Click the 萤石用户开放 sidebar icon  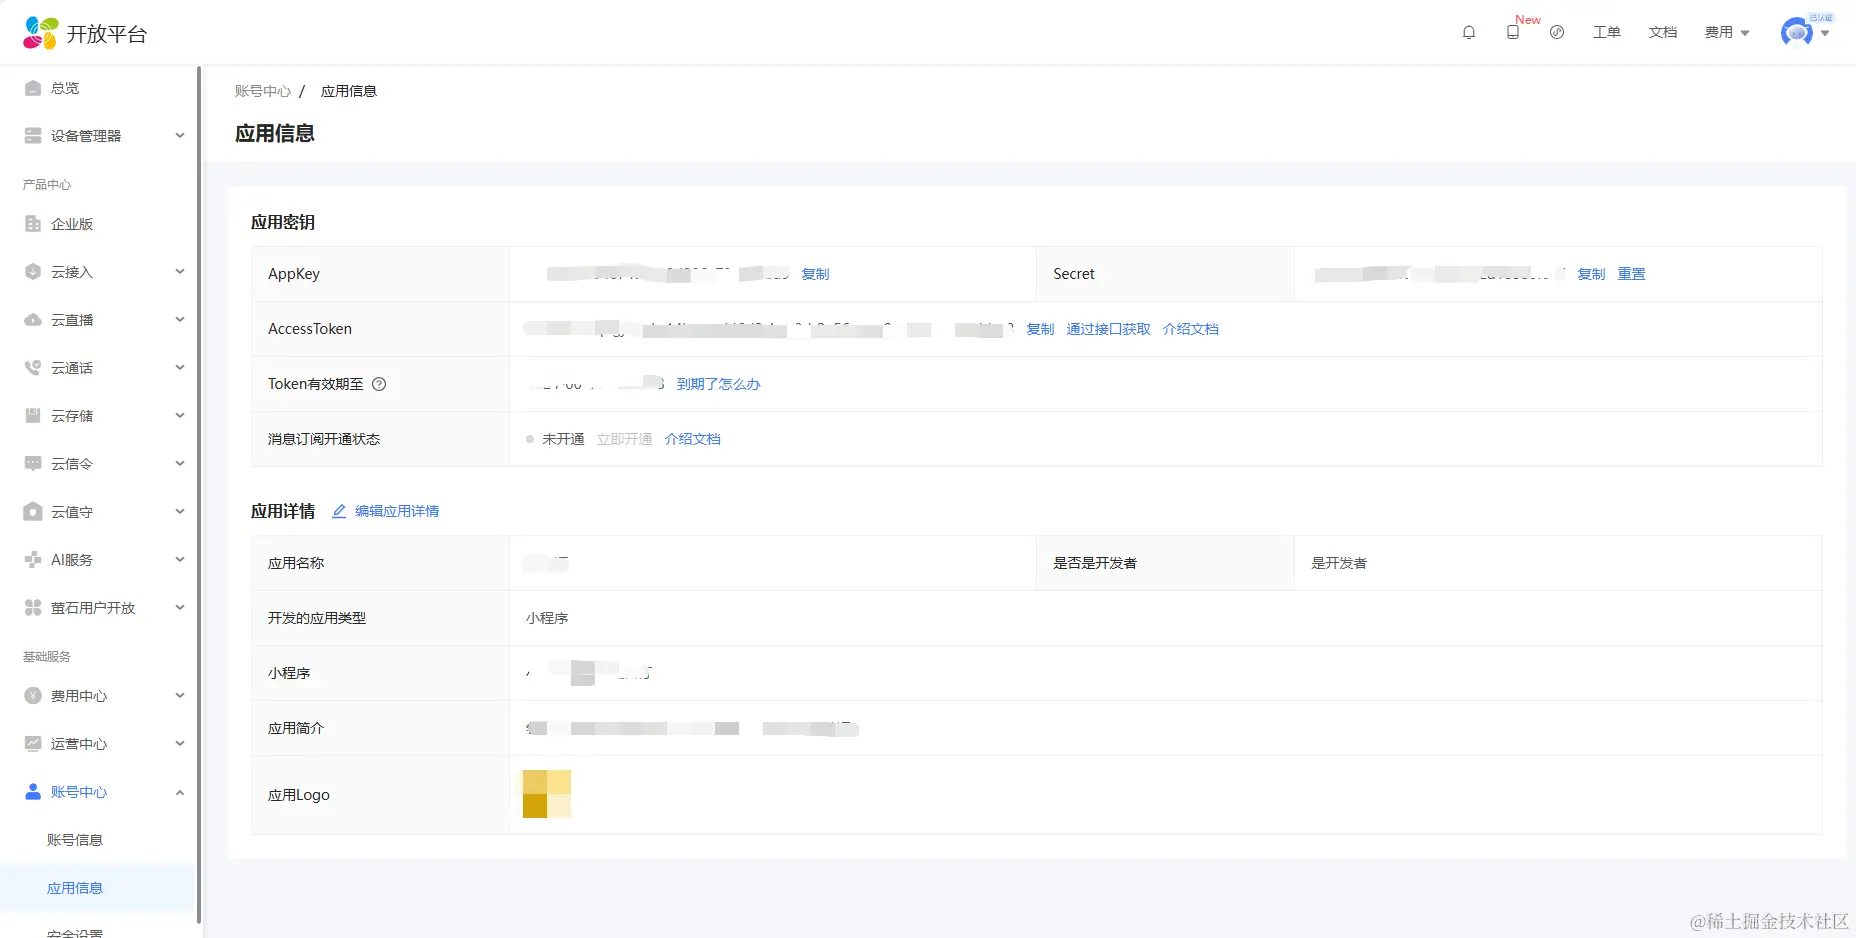click(x=33, y=608)
